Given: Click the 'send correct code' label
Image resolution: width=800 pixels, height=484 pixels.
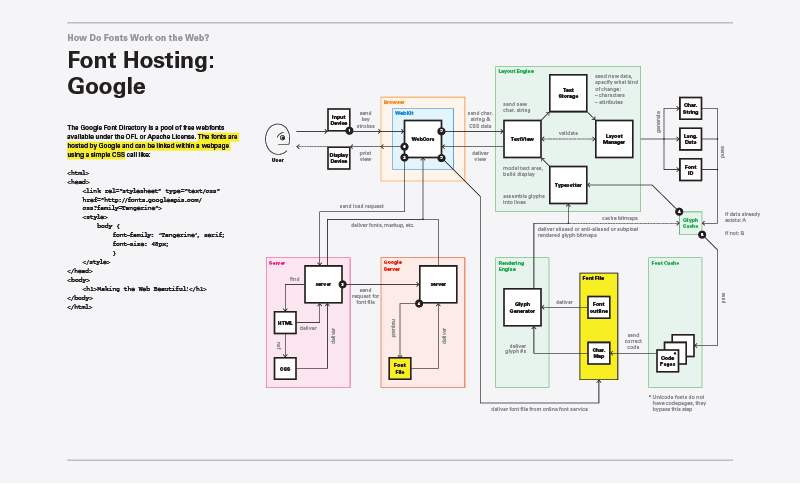Looking at the screenshot, I should (x=633, y=341).
